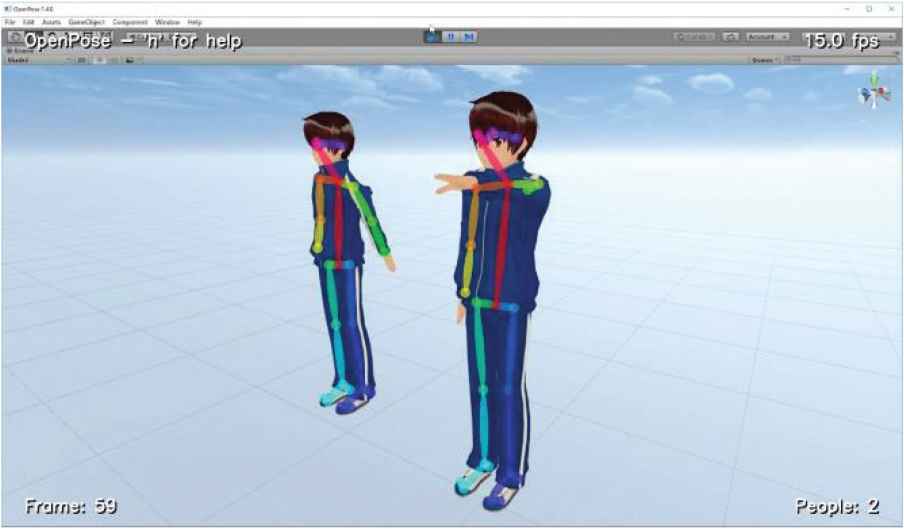Open the GameObject menu

point(86,22)
